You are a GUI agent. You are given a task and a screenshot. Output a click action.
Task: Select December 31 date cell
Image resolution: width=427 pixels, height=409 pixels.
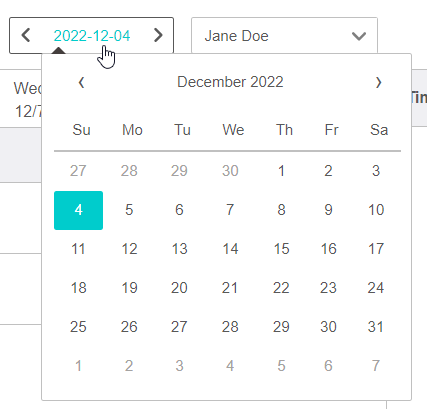pos(376,327)
